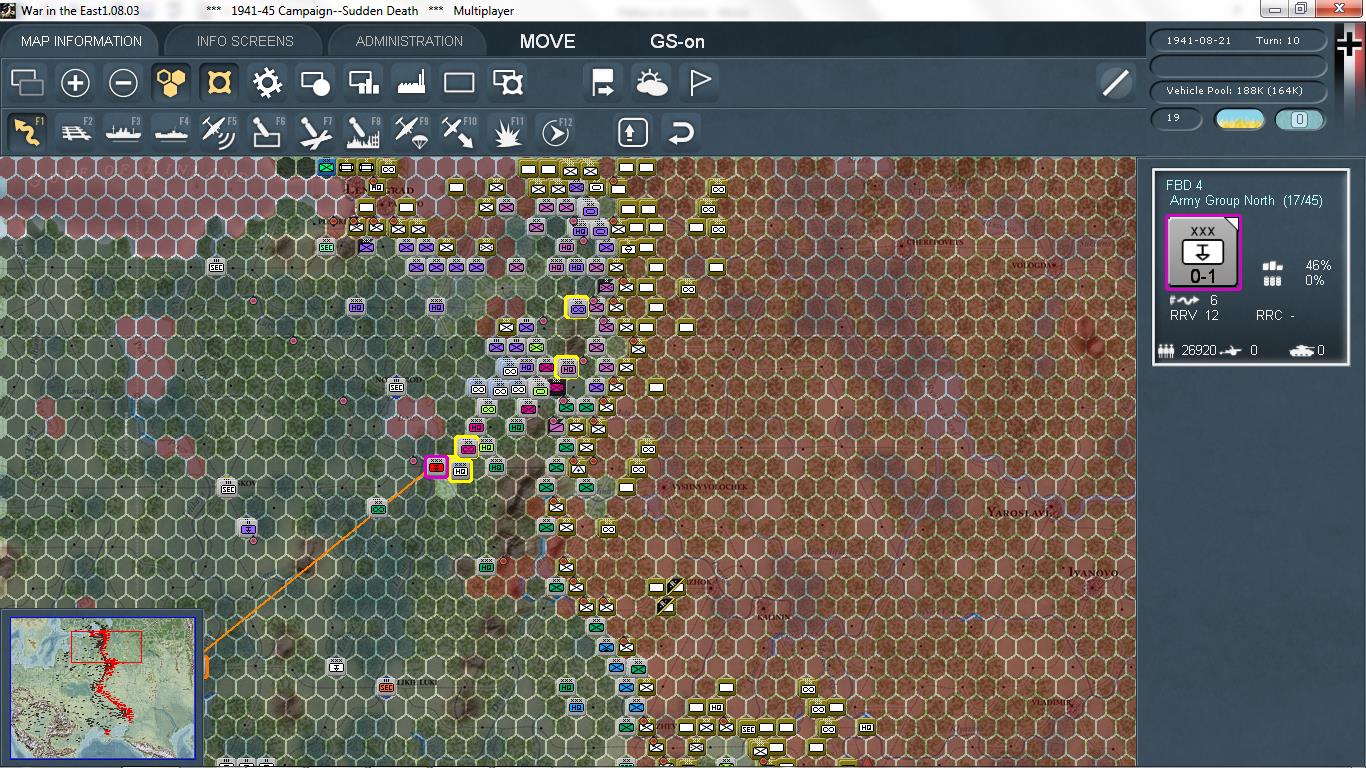Activate naval transport mode (F3)
Image resolution: width=1366 pixels, height=768 pixels.
click(123, 130)
